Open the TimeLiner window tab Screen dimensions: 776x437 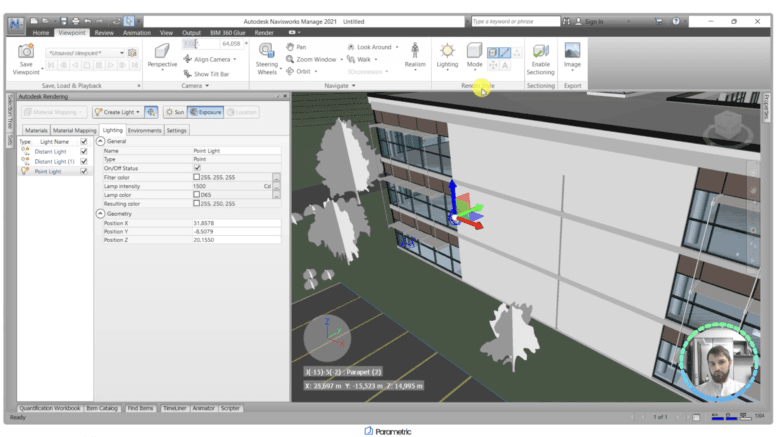coord(174,408)
